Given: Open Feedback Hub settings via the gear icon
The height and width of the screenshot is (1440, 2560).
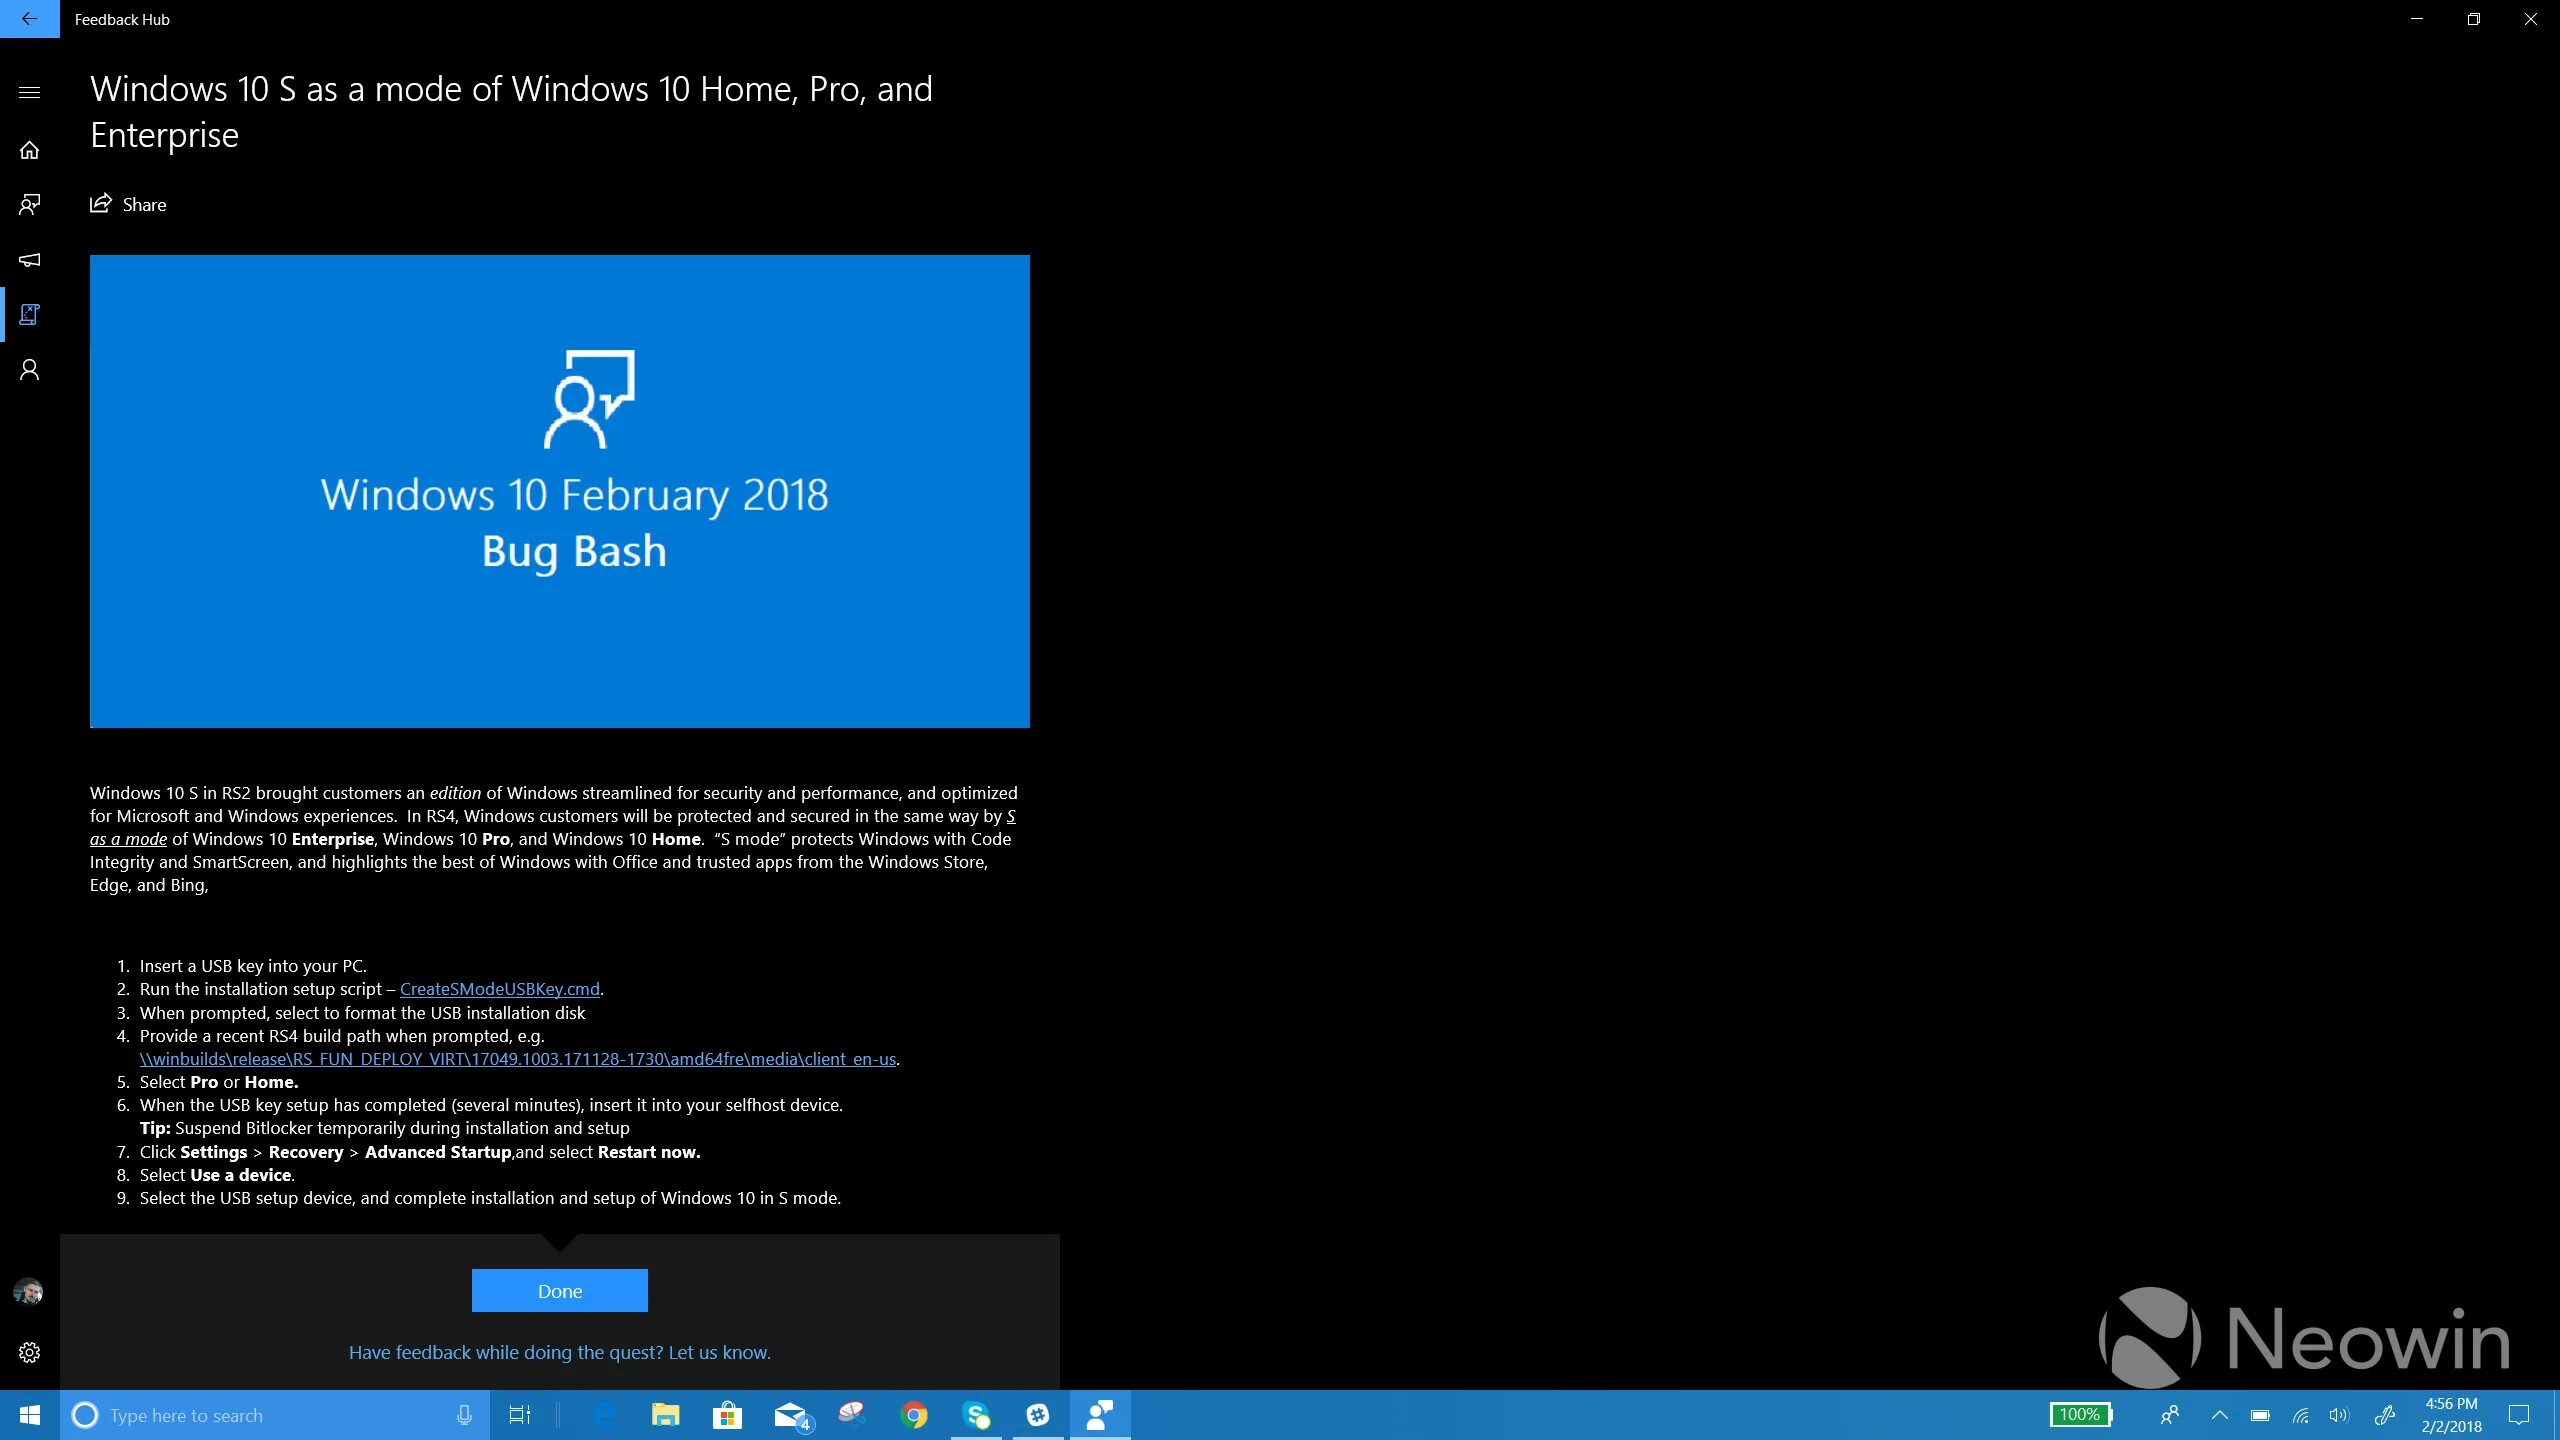Looking at the screenshot, I should point(29,1352).
